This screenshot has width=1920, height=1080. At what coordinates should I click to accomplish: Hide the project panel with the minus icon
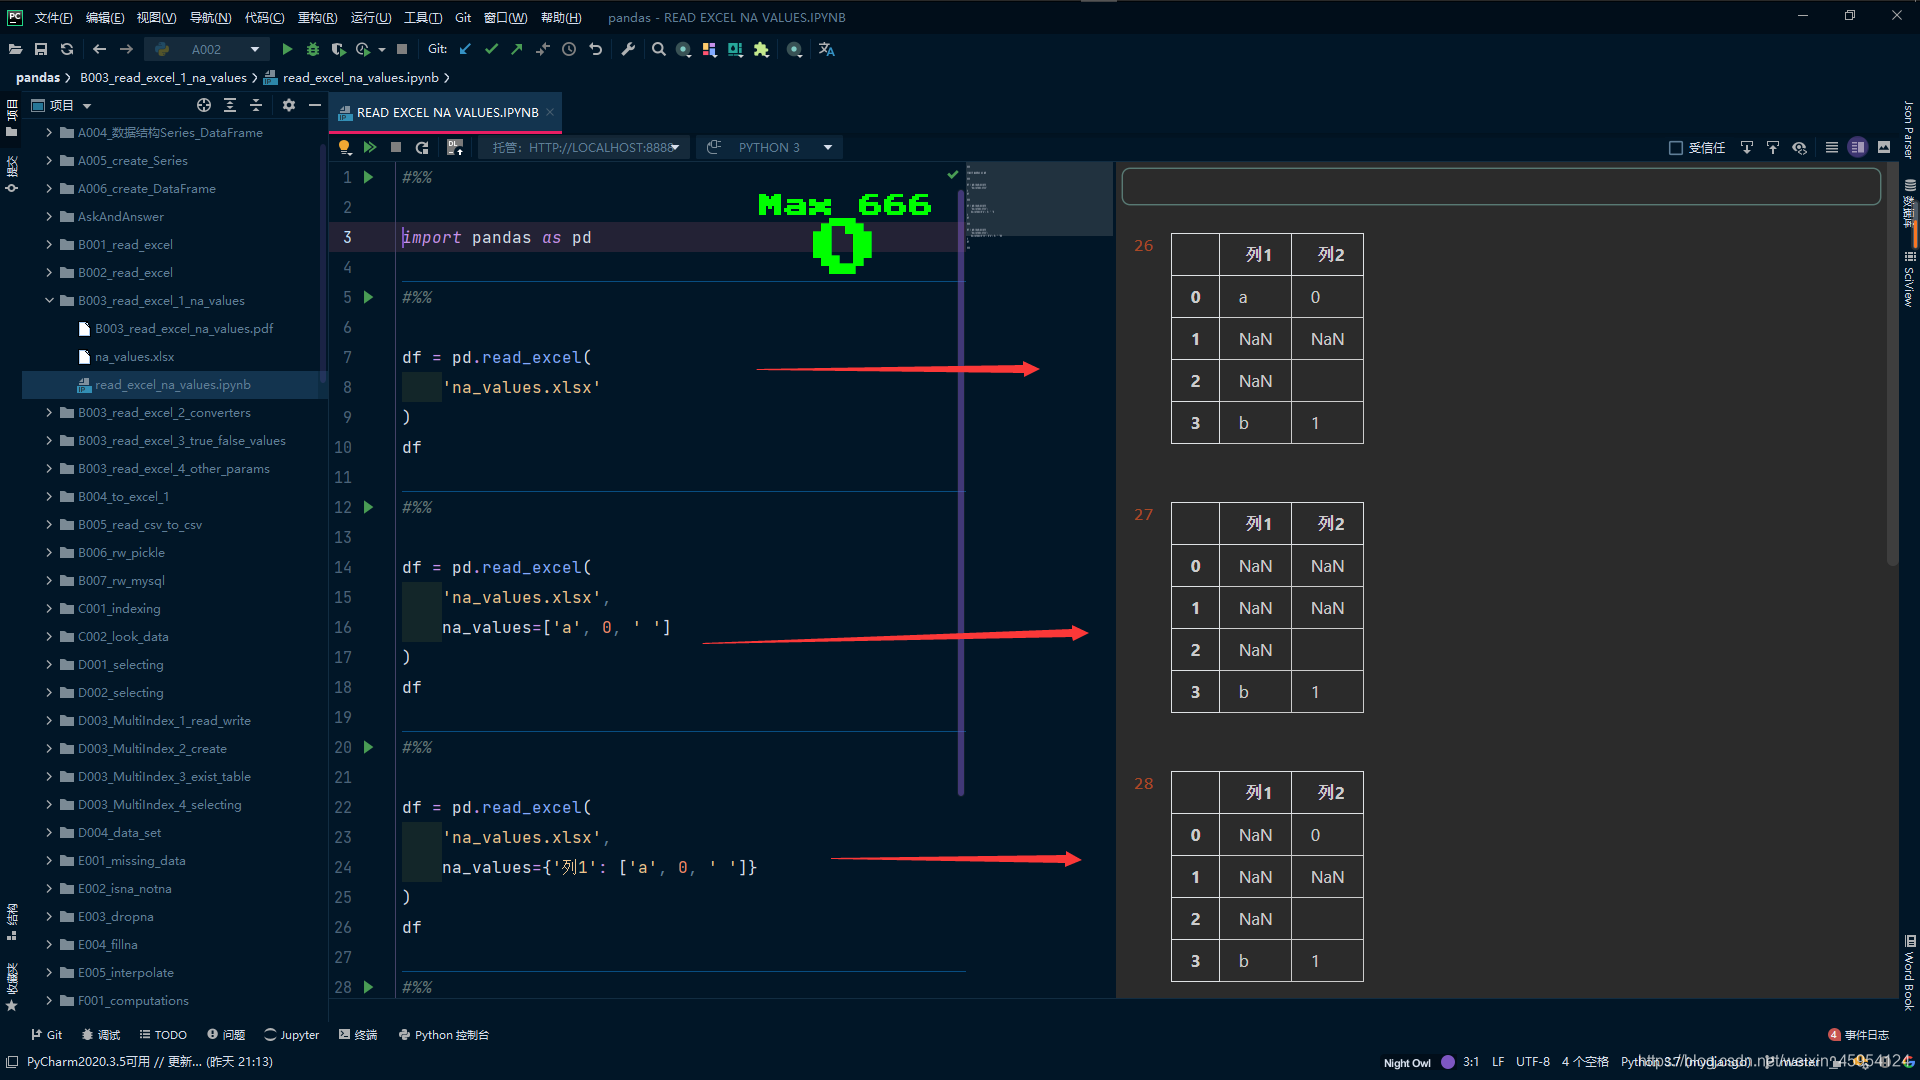point(315,105)
